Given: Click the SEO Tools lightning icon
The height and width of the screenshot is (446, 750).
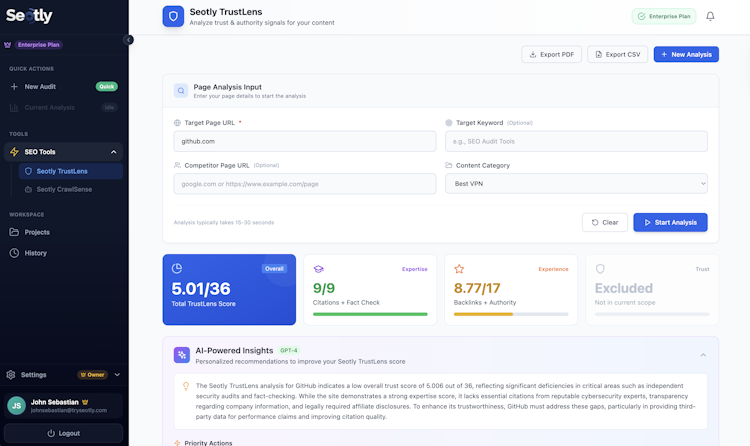Looking at the screenshot, I should pyautogui.click(x=14, y=152).
